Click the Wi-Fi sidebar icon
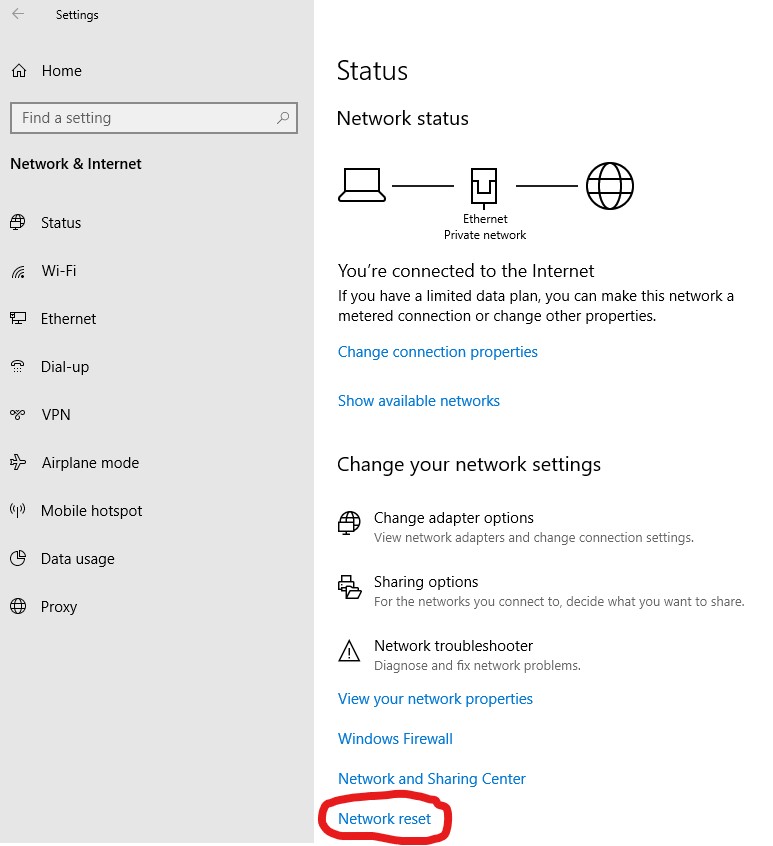Viewport: 773px width, 846px height. tap(18, 271)
